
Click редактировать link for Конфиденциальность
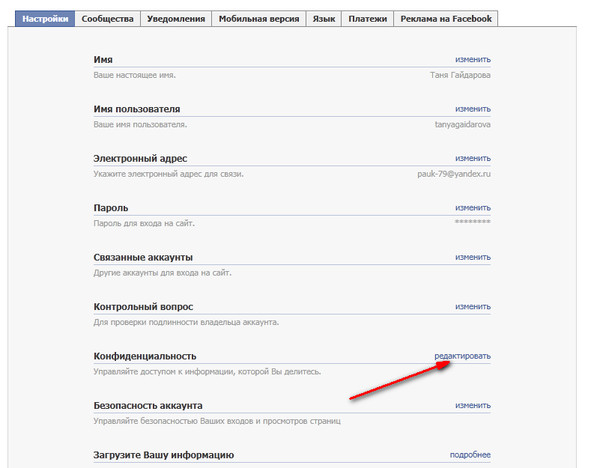pos(462,356)
